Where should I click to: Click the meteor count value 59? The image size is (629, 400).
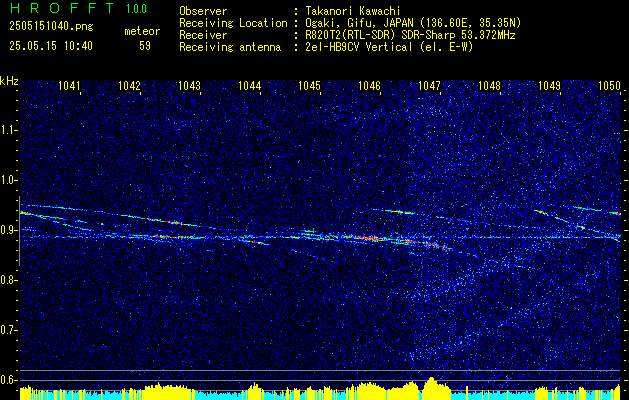[x=145, y=46]
